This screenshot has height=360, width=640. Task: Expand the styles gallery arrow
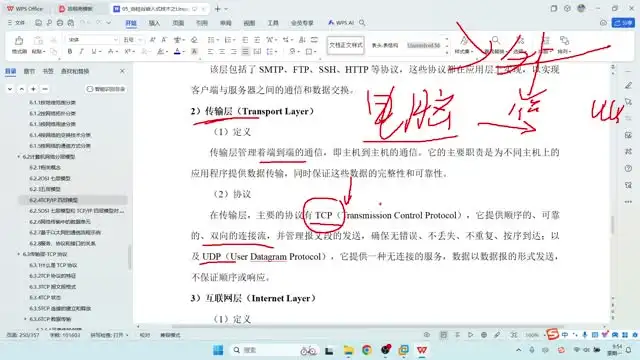[447, 53]
